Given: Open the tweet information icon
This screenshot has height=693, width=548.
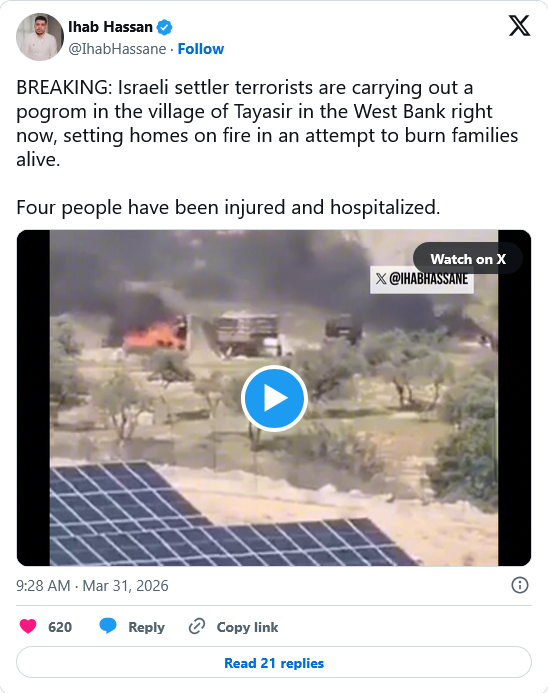Looking at the screenshot, I should (520, 585).
